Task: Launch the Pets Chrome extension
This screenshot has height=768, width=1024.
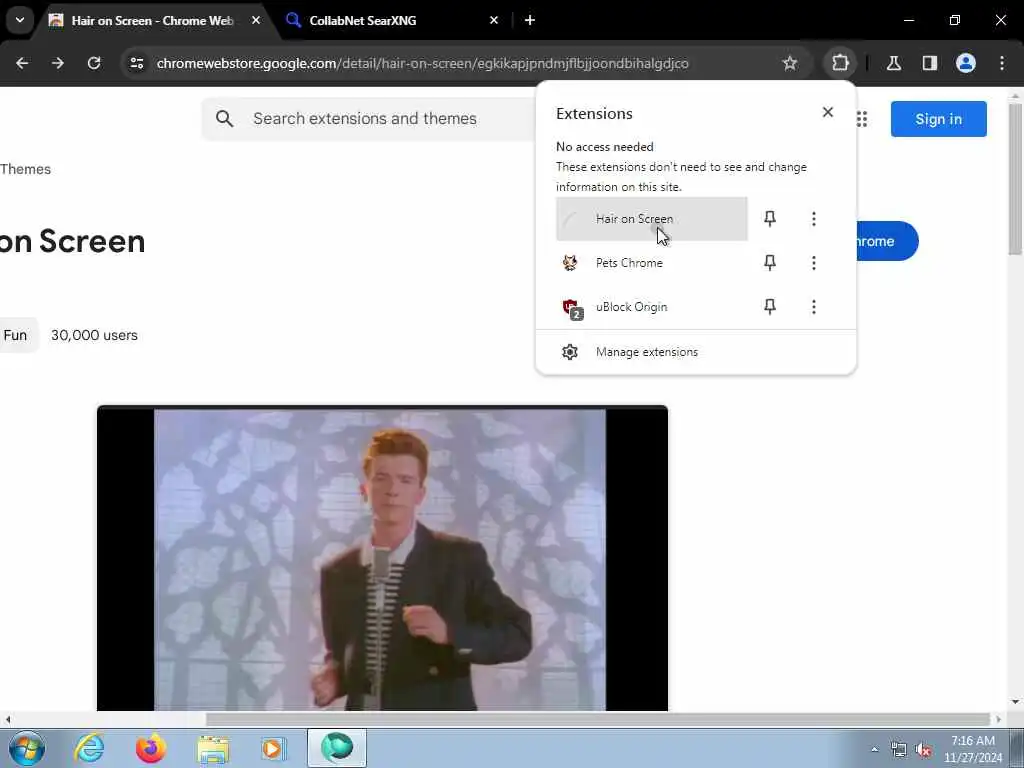Action: tap(652, 263)
